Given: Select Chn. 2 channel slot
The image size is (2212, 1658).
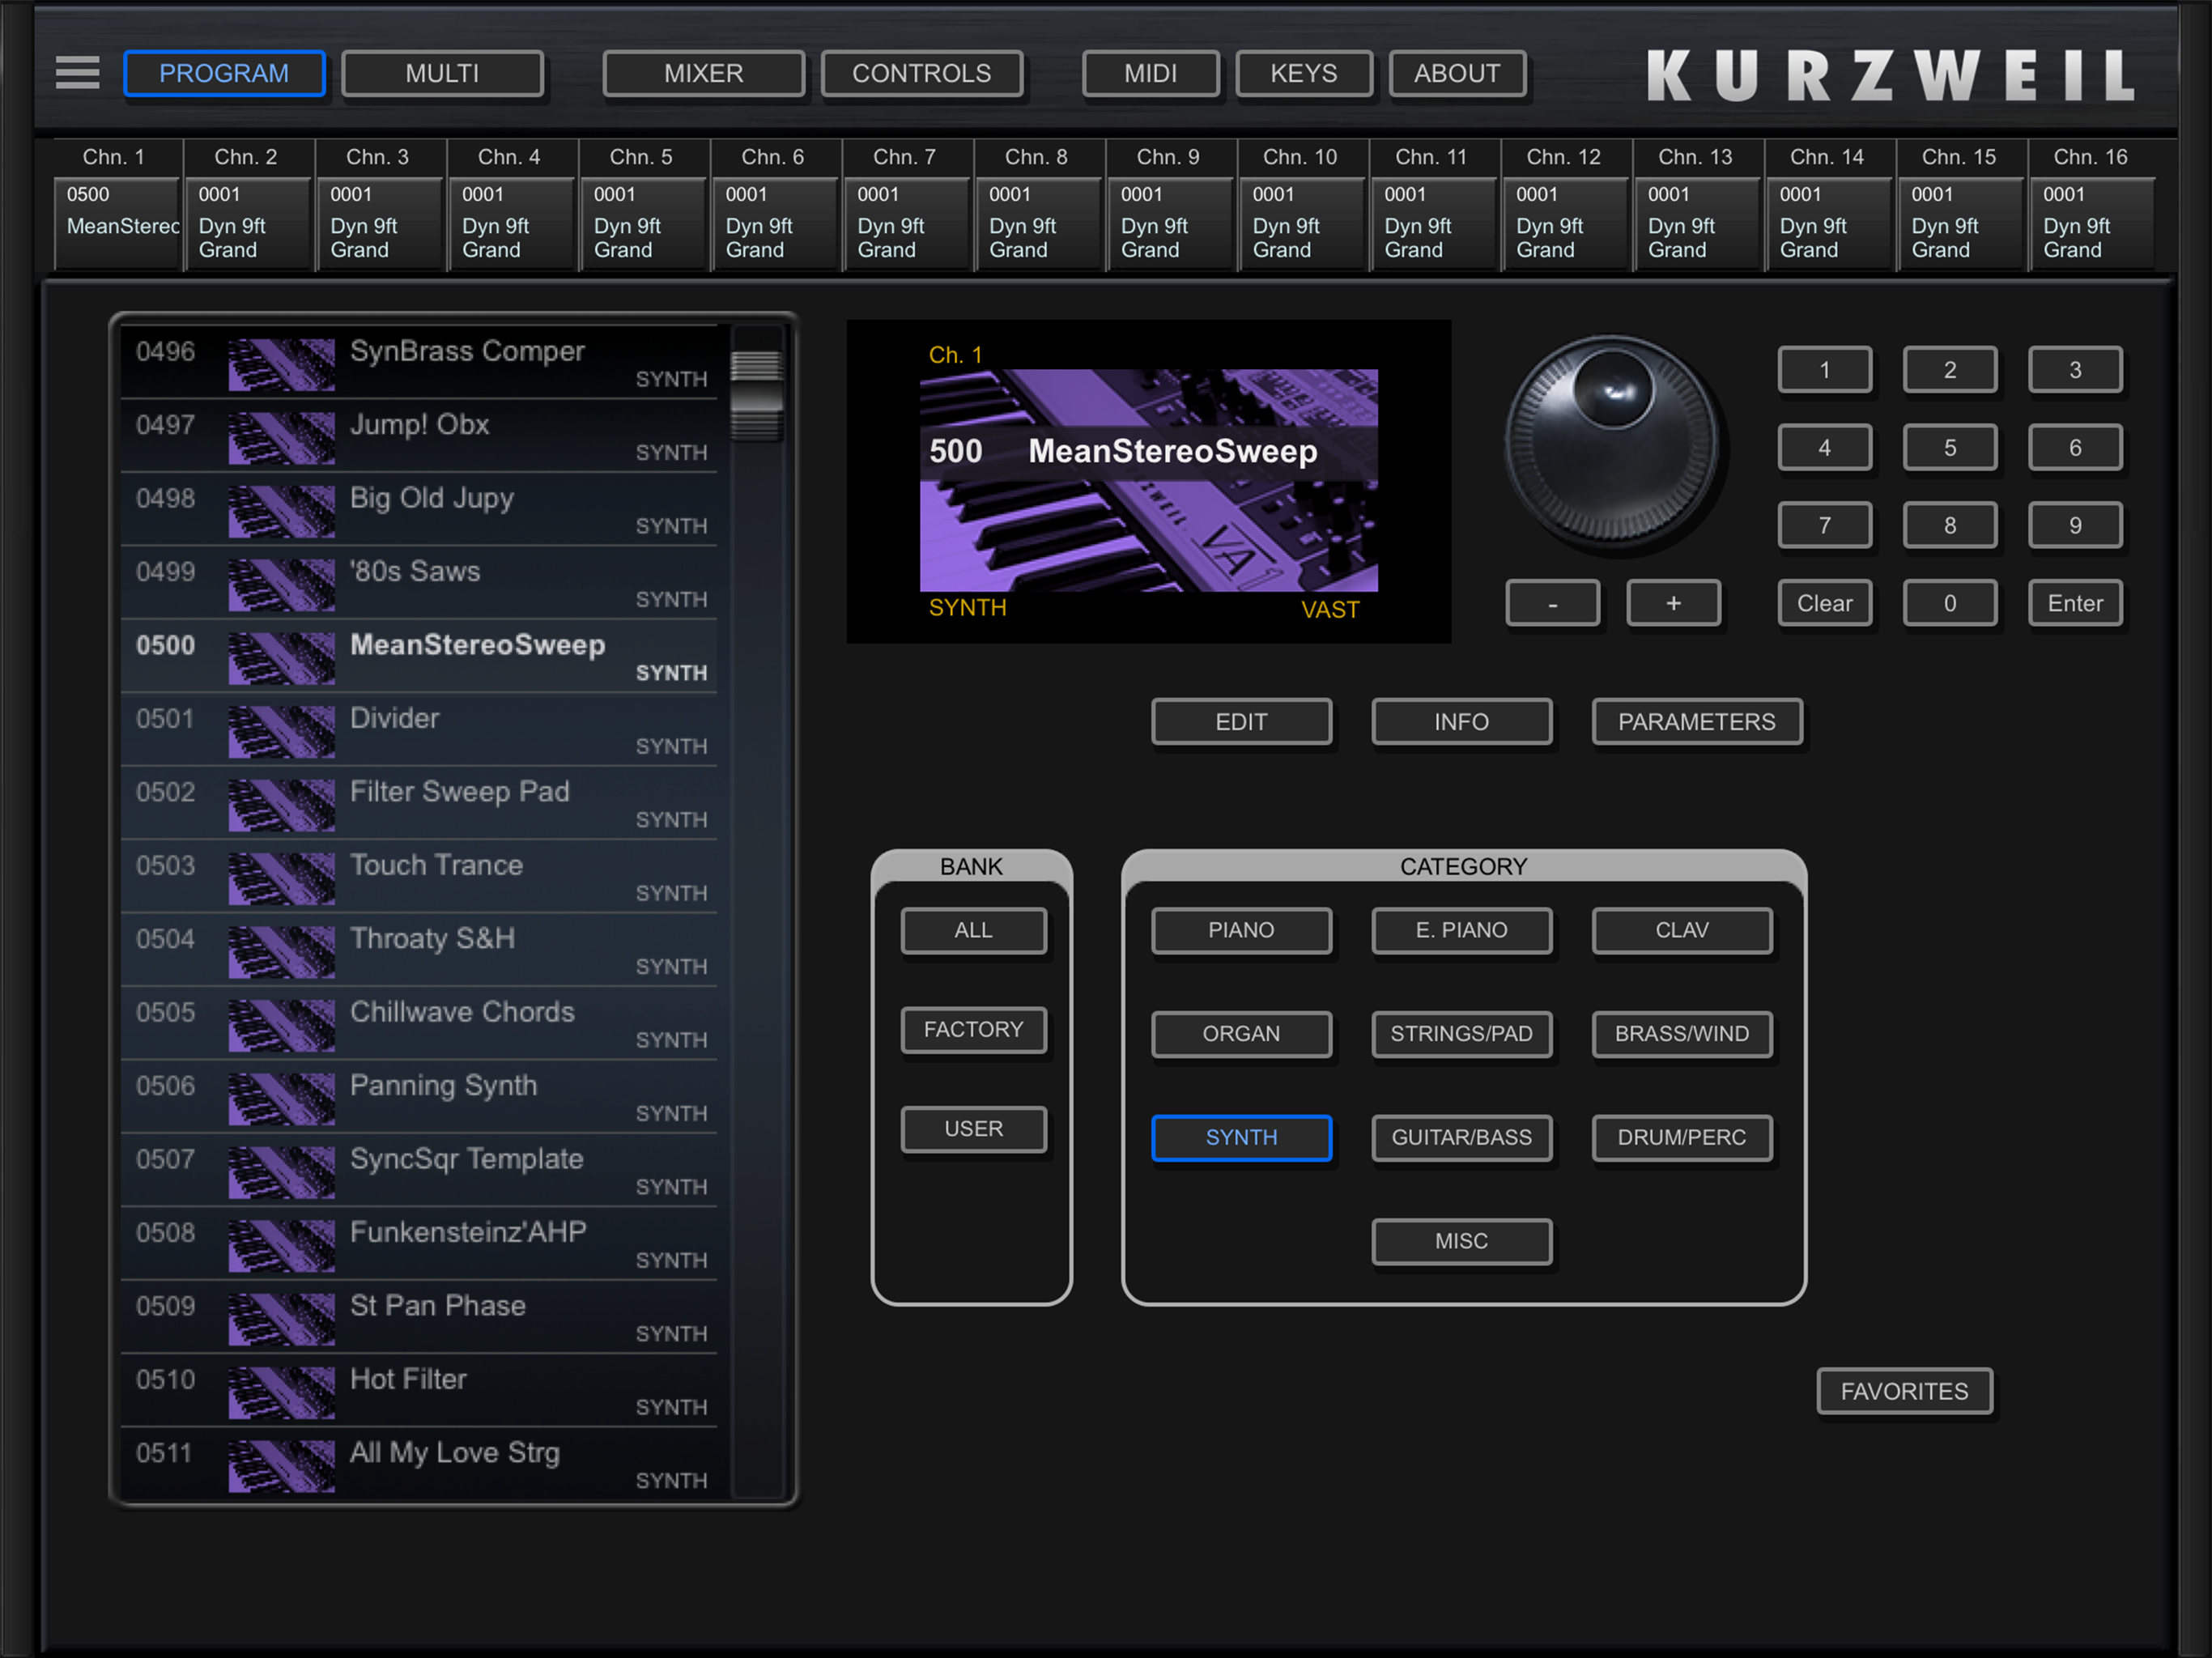Looking at the screenshot, I should 249,223.
